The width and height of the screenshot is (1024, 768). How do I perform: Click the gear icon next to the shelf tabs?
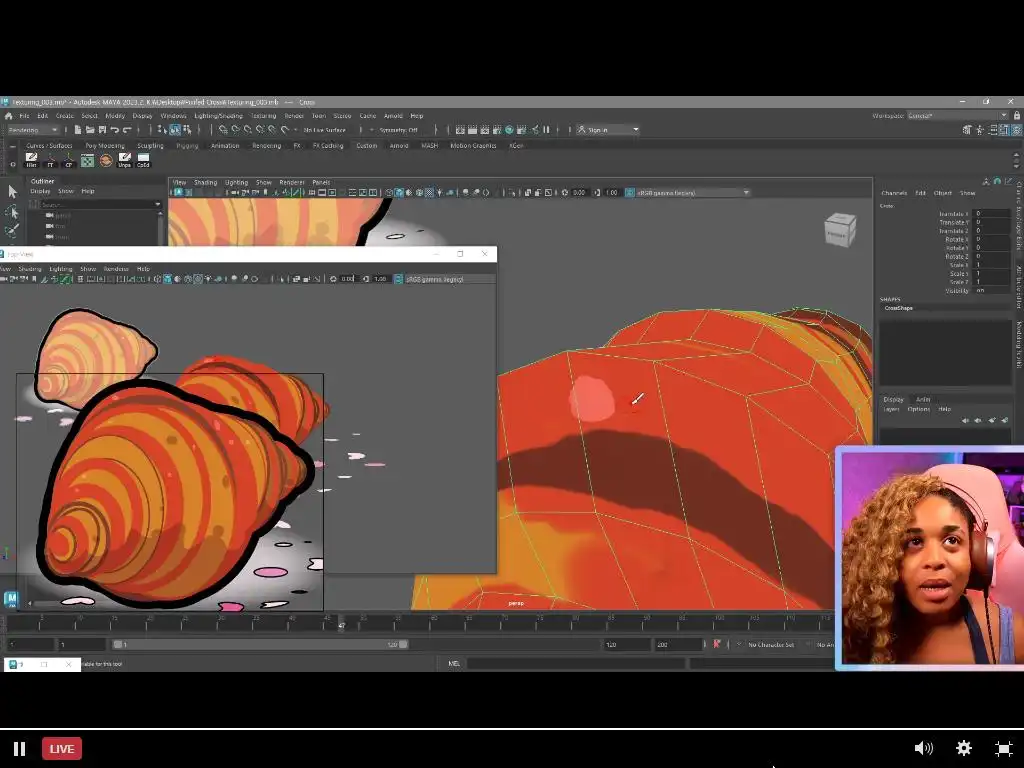12,164
